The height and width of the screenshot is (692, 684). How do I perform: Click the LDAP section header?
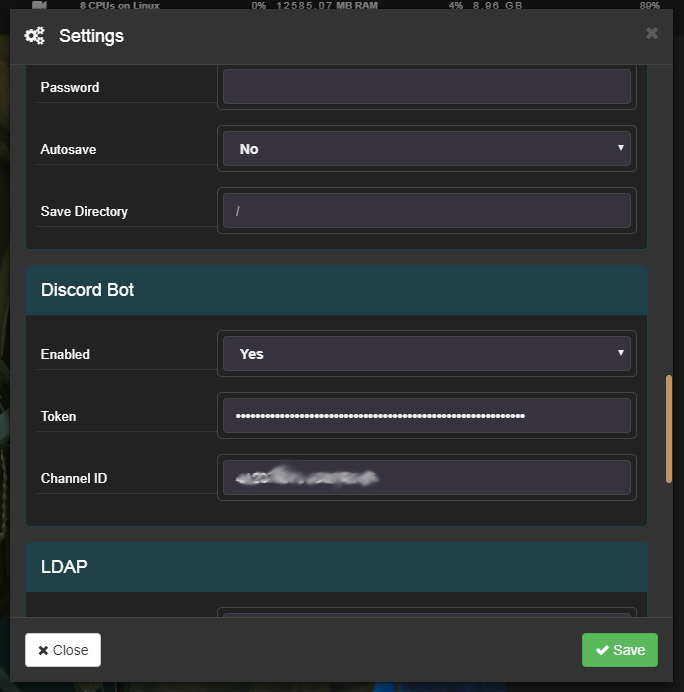[336, 567]
